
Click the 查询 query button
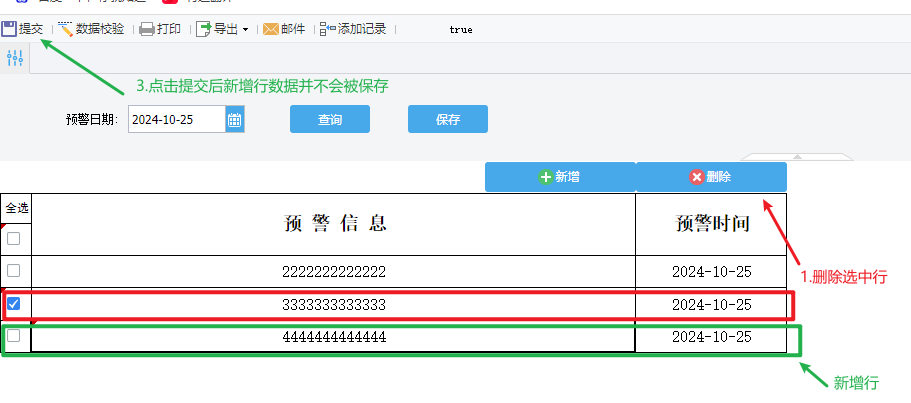click(x=330, y=120)
